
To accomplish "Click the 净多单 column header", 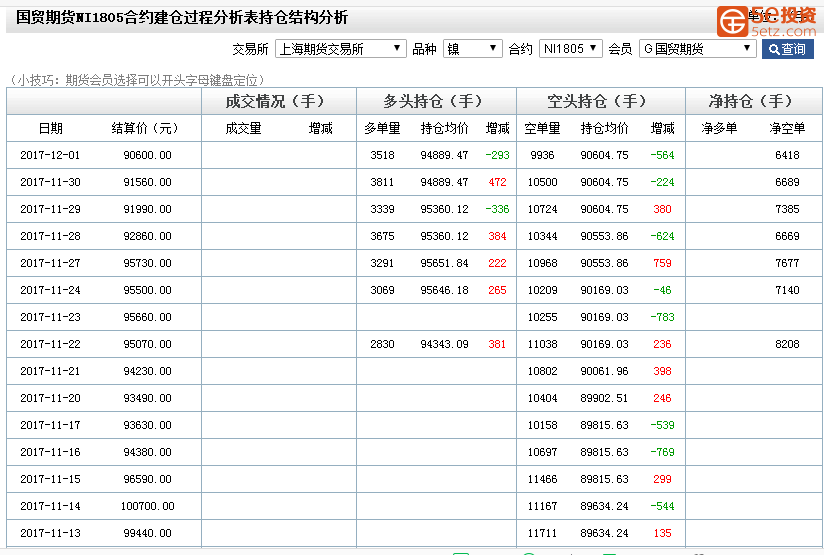I will 719,128.
